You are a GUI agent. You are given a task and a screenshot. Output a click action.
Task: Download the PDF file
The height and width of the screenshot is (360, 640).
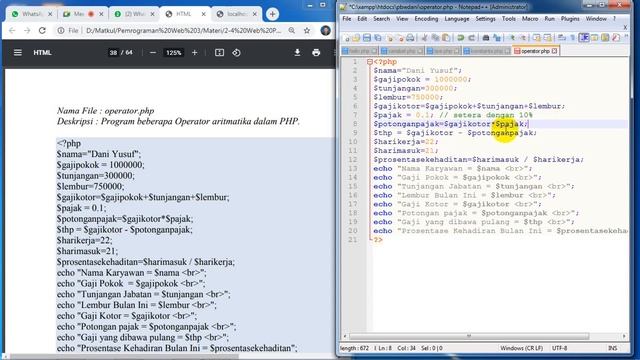pyautogui.click(x=298, y=53)
